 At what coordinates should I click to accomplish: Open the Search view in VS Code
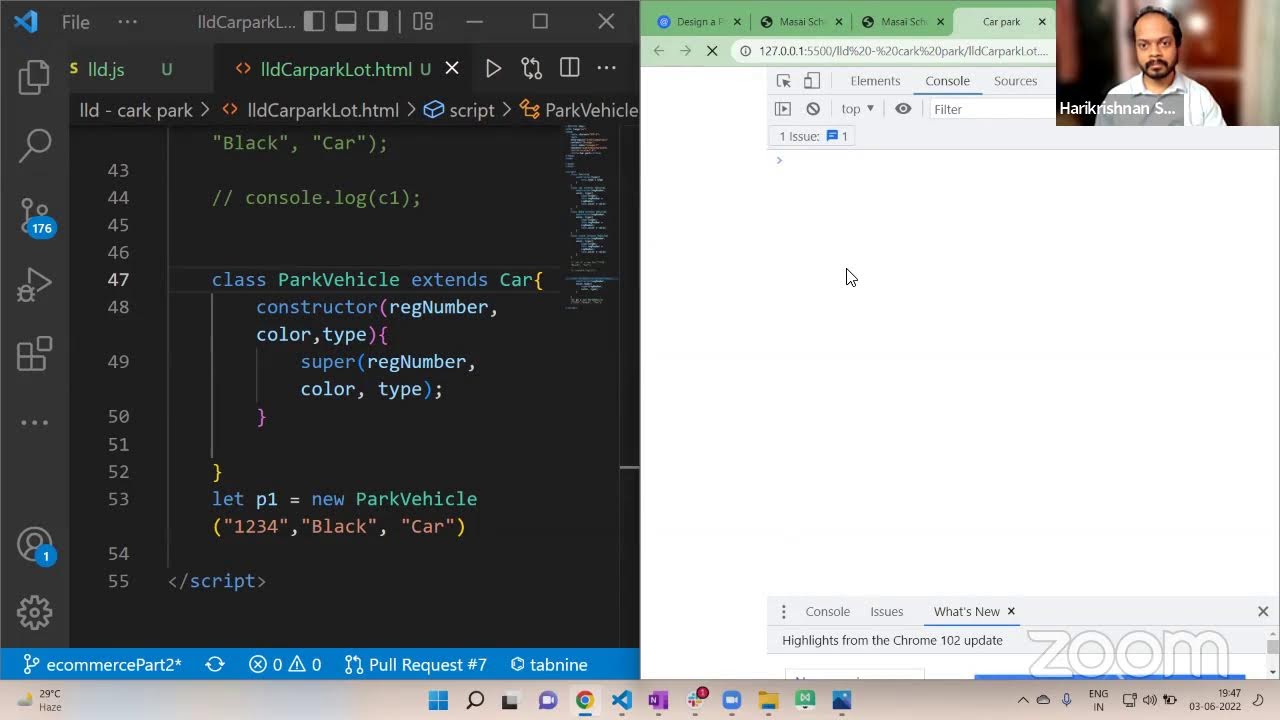[34, 146]
